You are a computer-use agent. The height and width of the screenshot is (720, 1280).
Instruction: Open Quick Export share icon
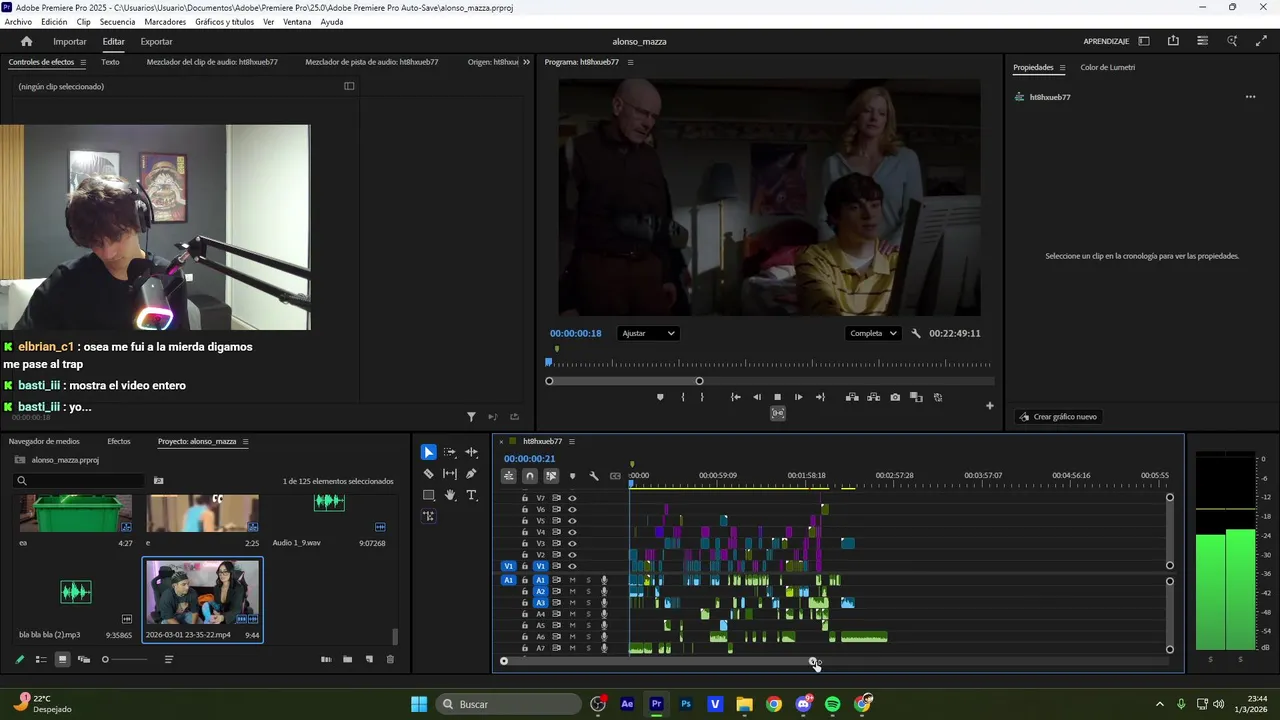1173,41
